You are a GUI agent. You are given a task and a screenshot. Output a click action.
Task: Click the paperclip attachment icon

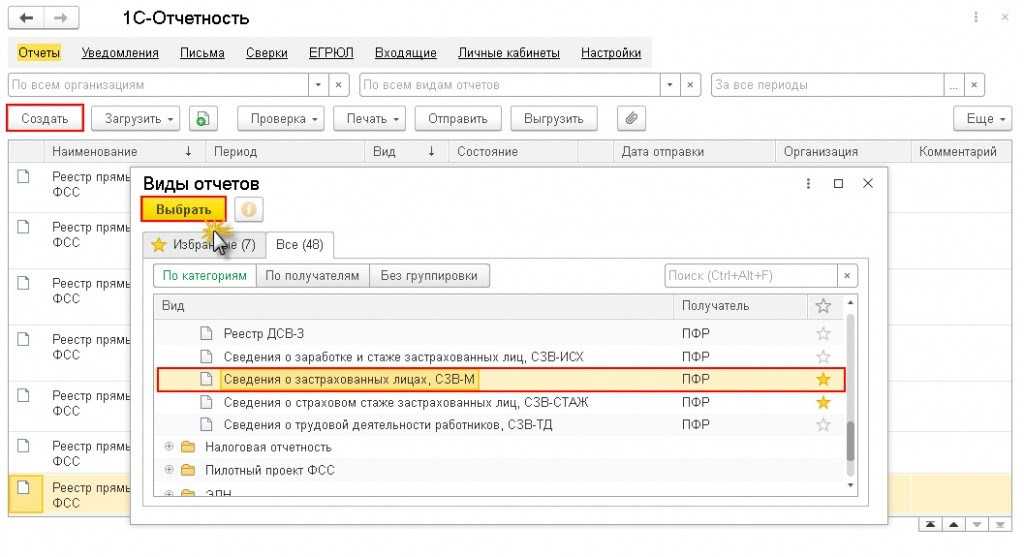coord(630,119)
